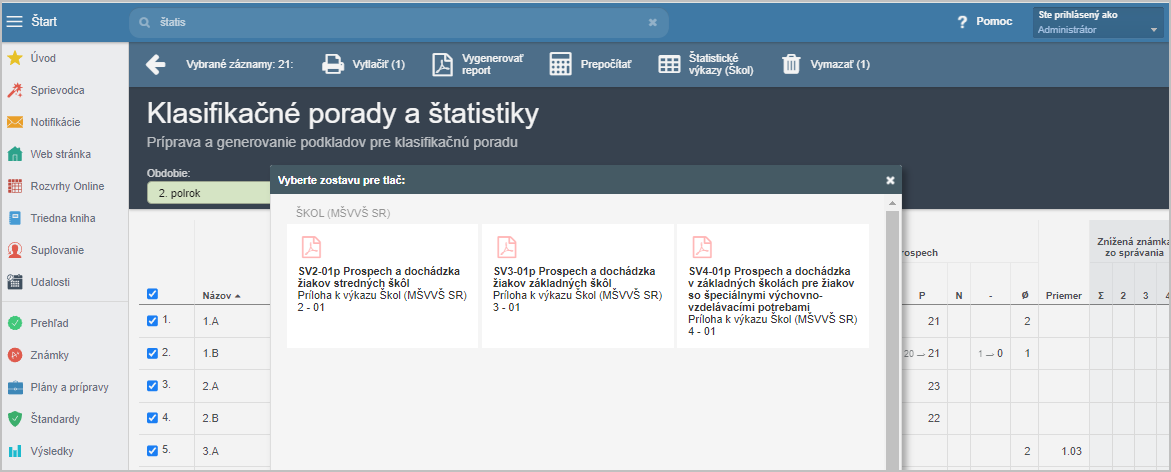Toggle the select-all checkbox in table header

153,294
